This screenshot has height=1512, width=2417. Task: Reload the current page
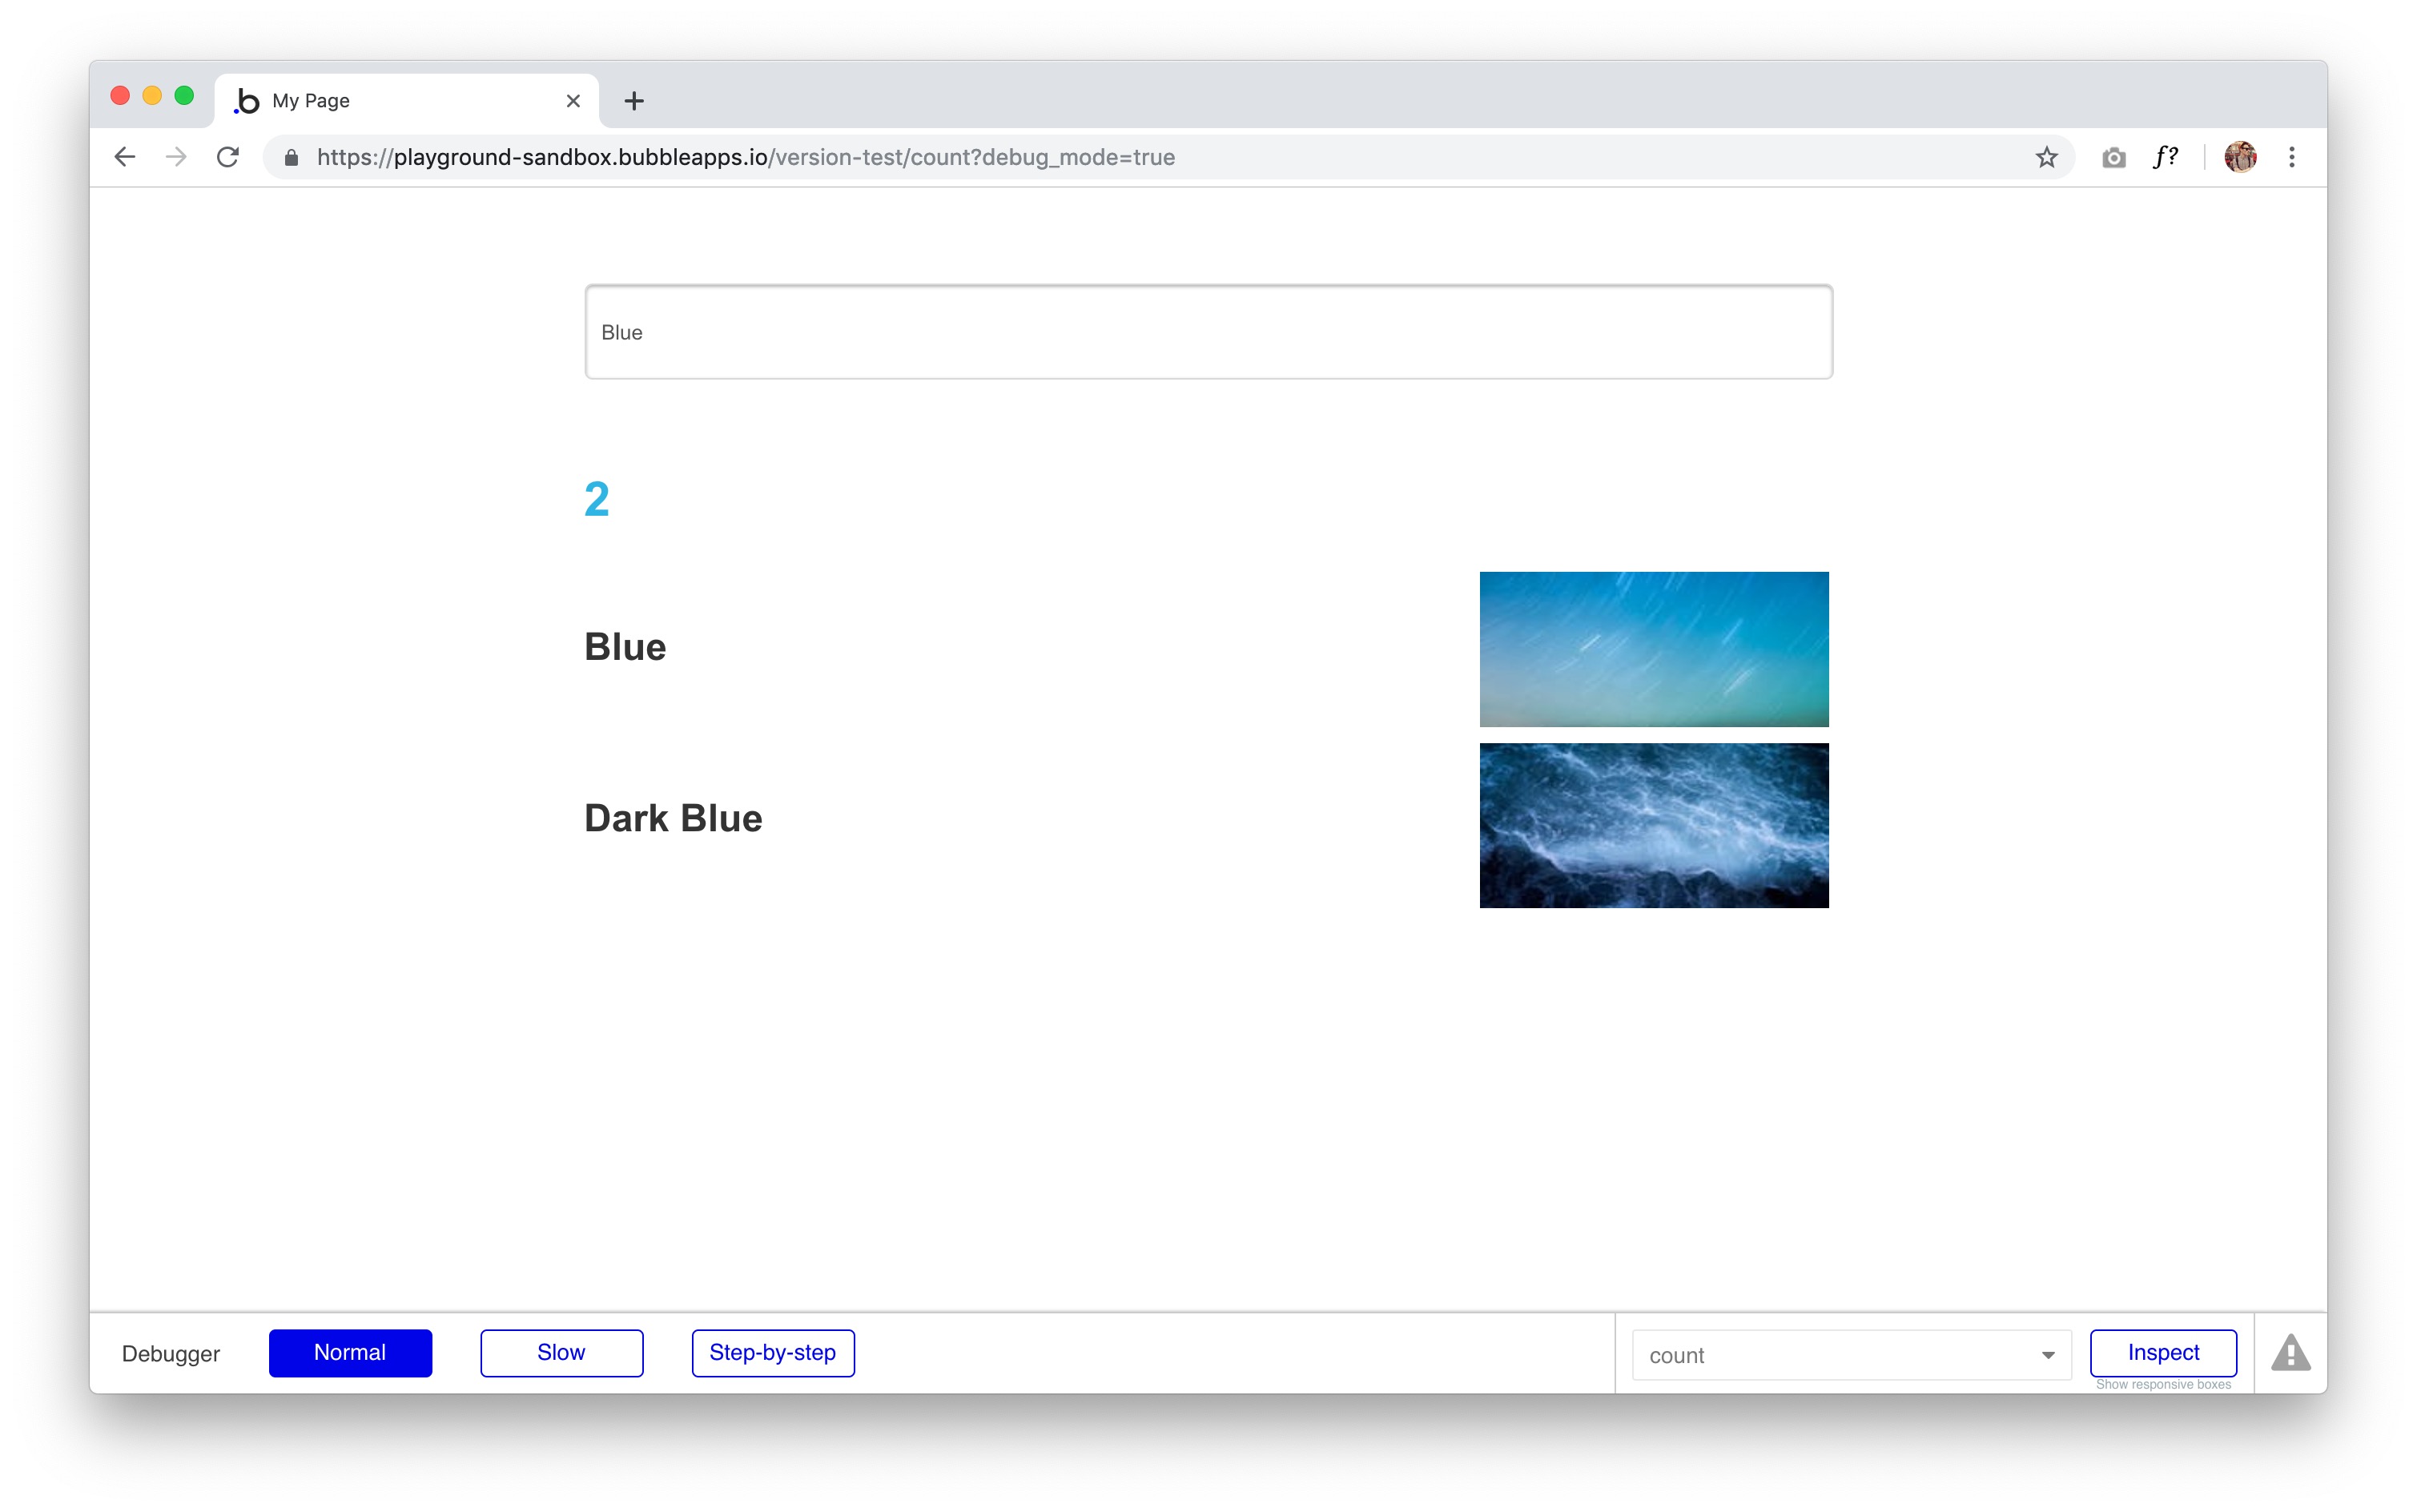[228, 157]
